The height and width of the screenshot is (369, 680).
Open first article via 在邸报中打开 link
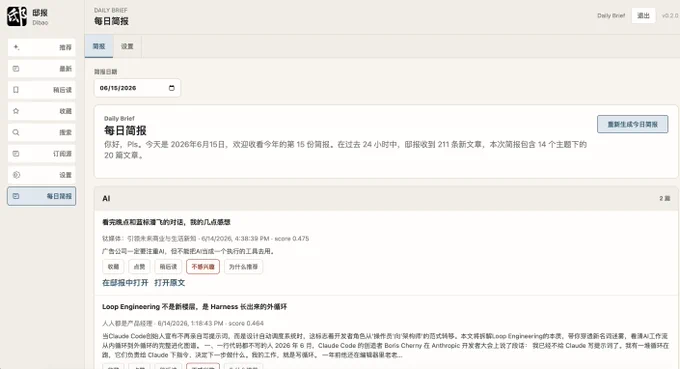point(125,283)
